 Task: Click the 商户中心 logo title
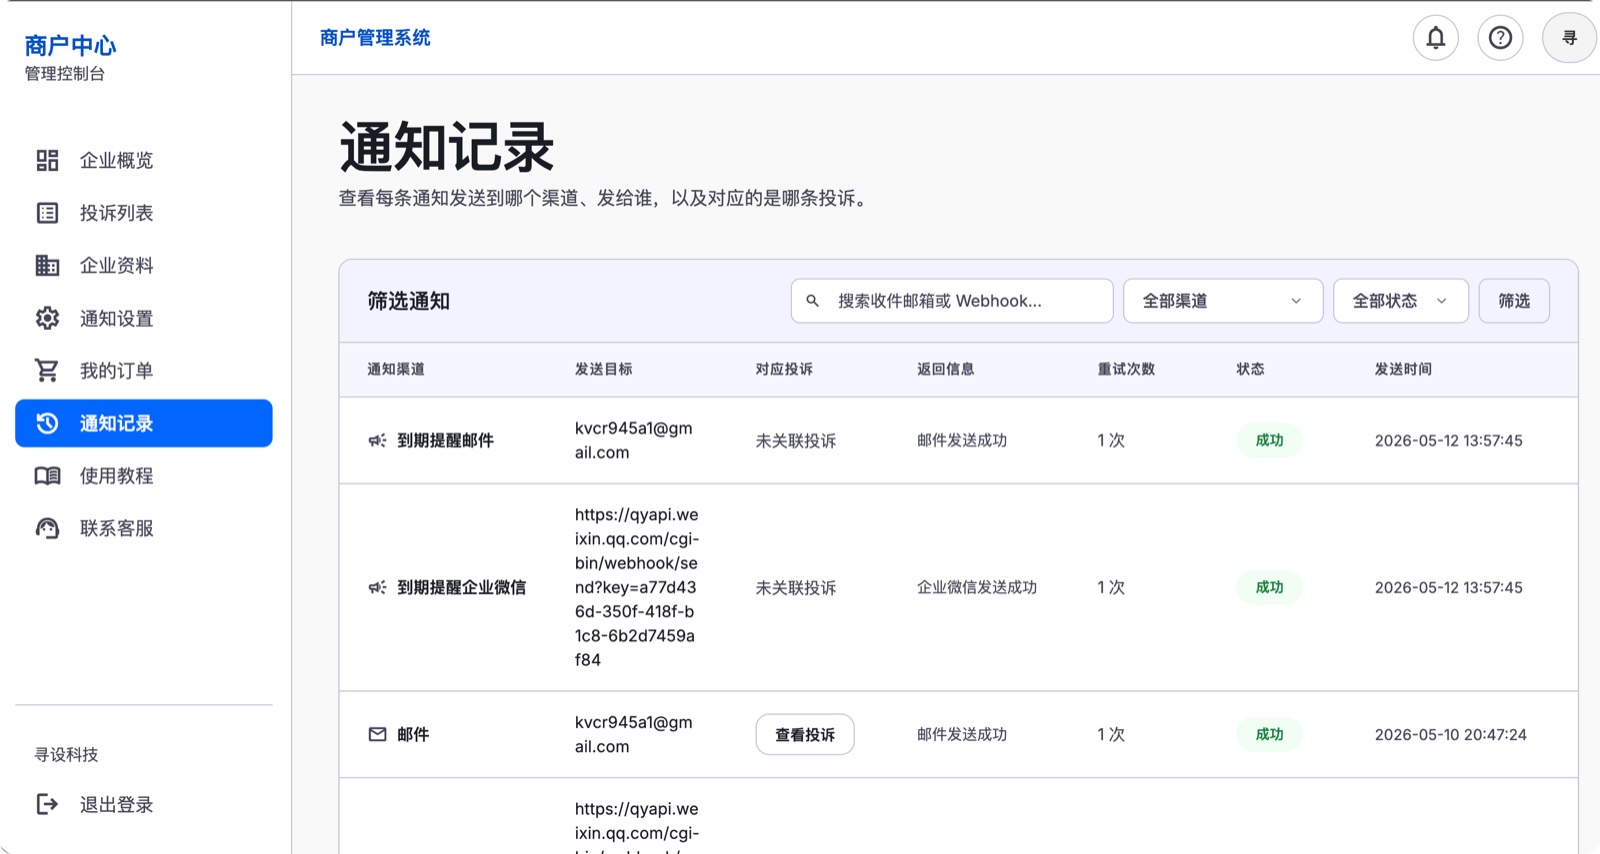click(x=70, y=45)
